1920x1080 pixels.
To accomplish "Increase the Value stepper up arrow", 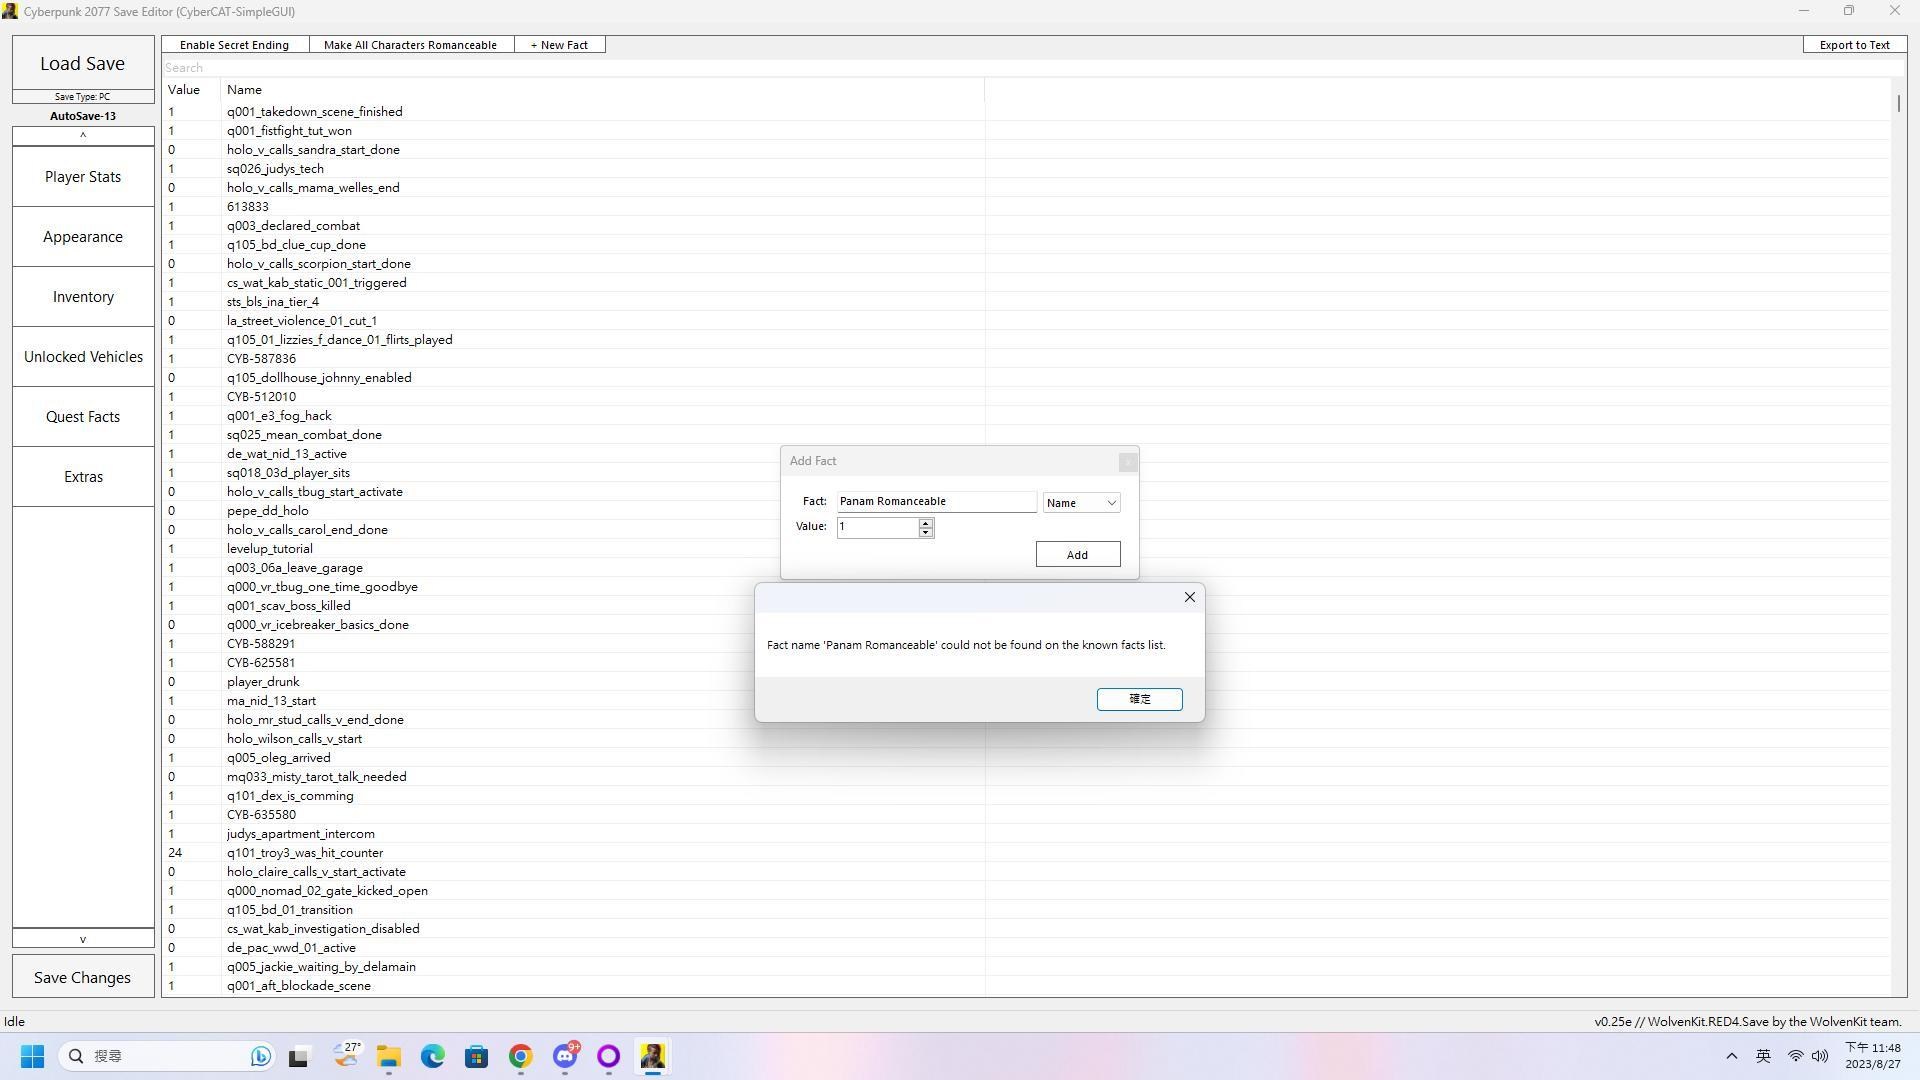I will click(926, 522).
